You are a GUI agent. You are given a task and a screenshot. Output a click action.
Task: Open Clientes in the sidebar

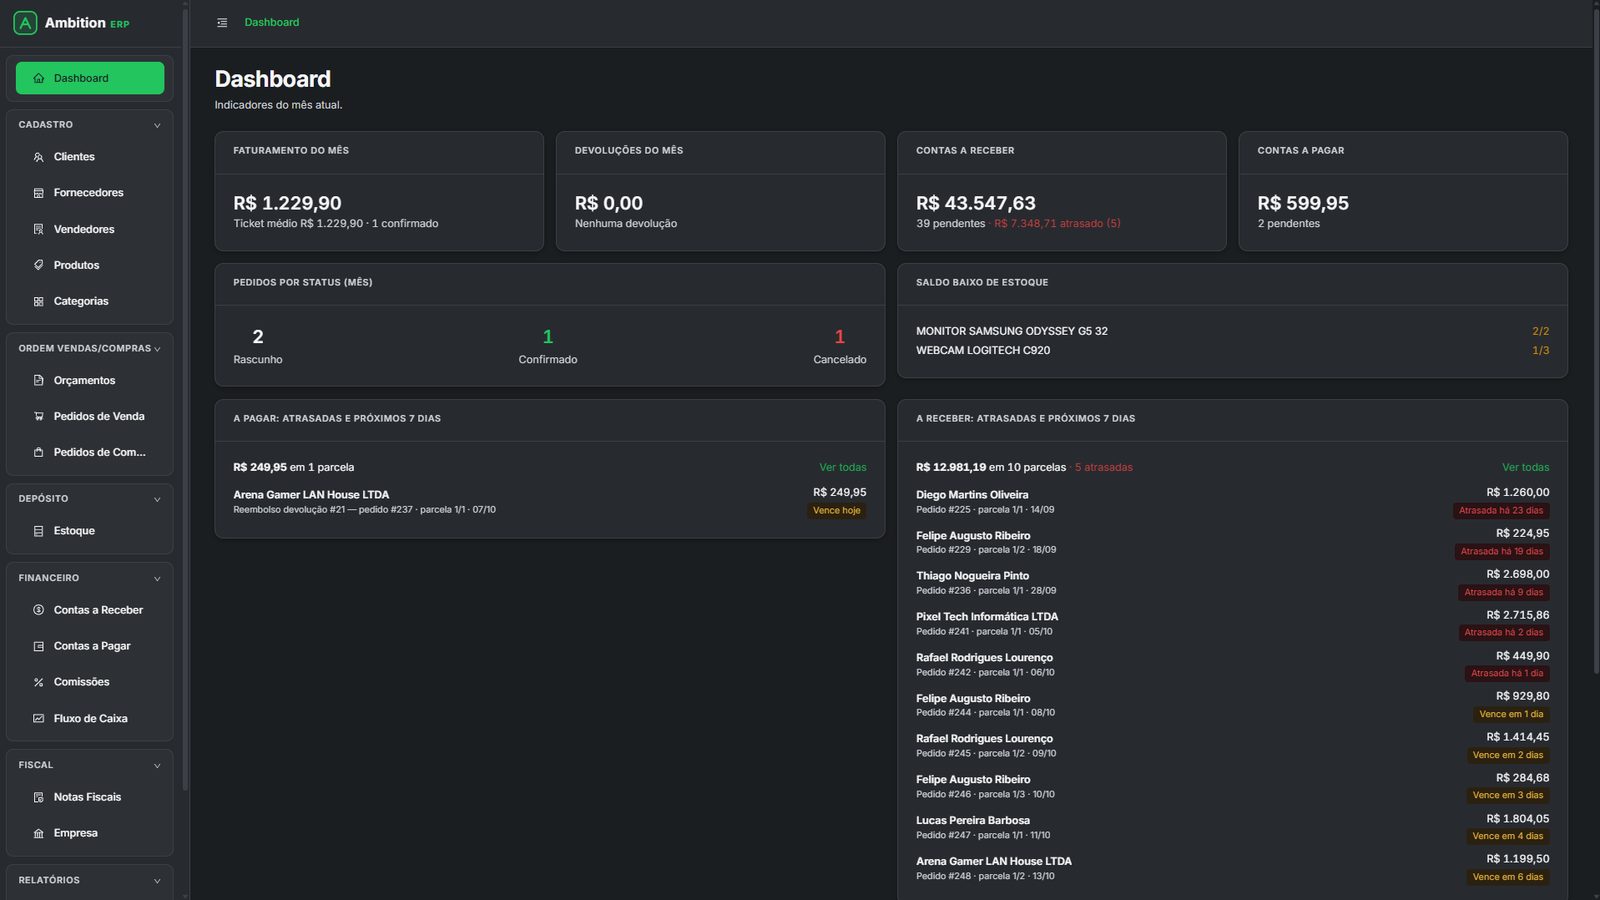[90, 157]
